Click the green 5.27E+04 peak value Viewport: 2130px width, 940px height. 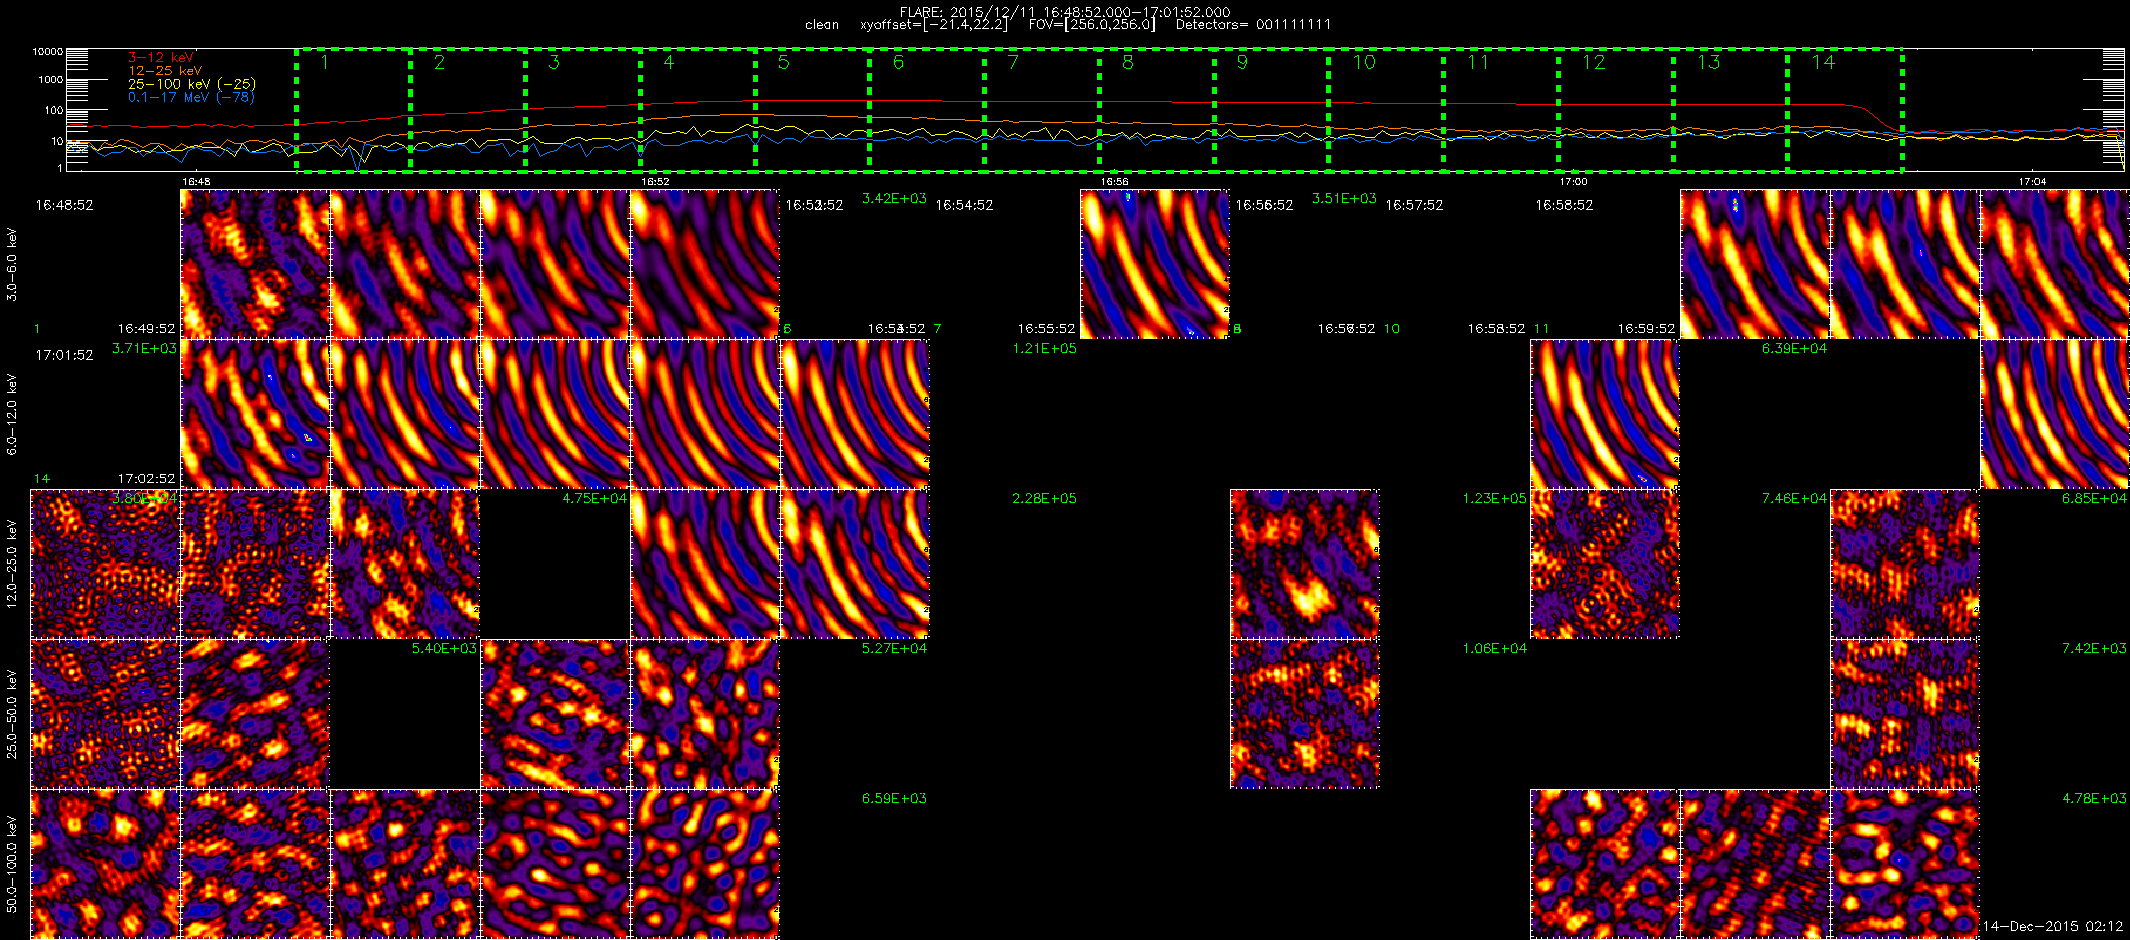[894, 649]
